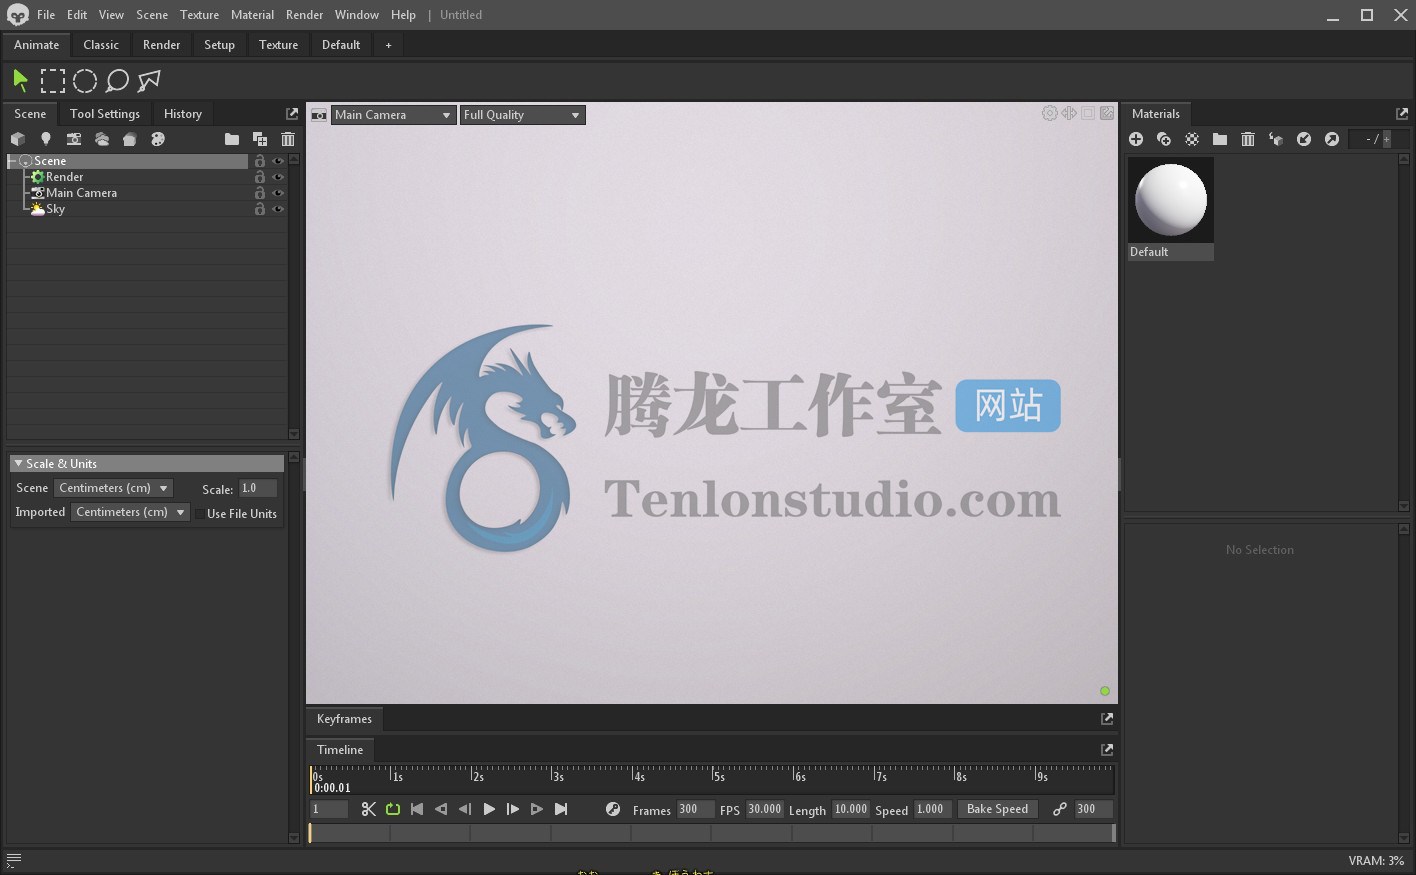Open the File menu

[x=46, y=15]
